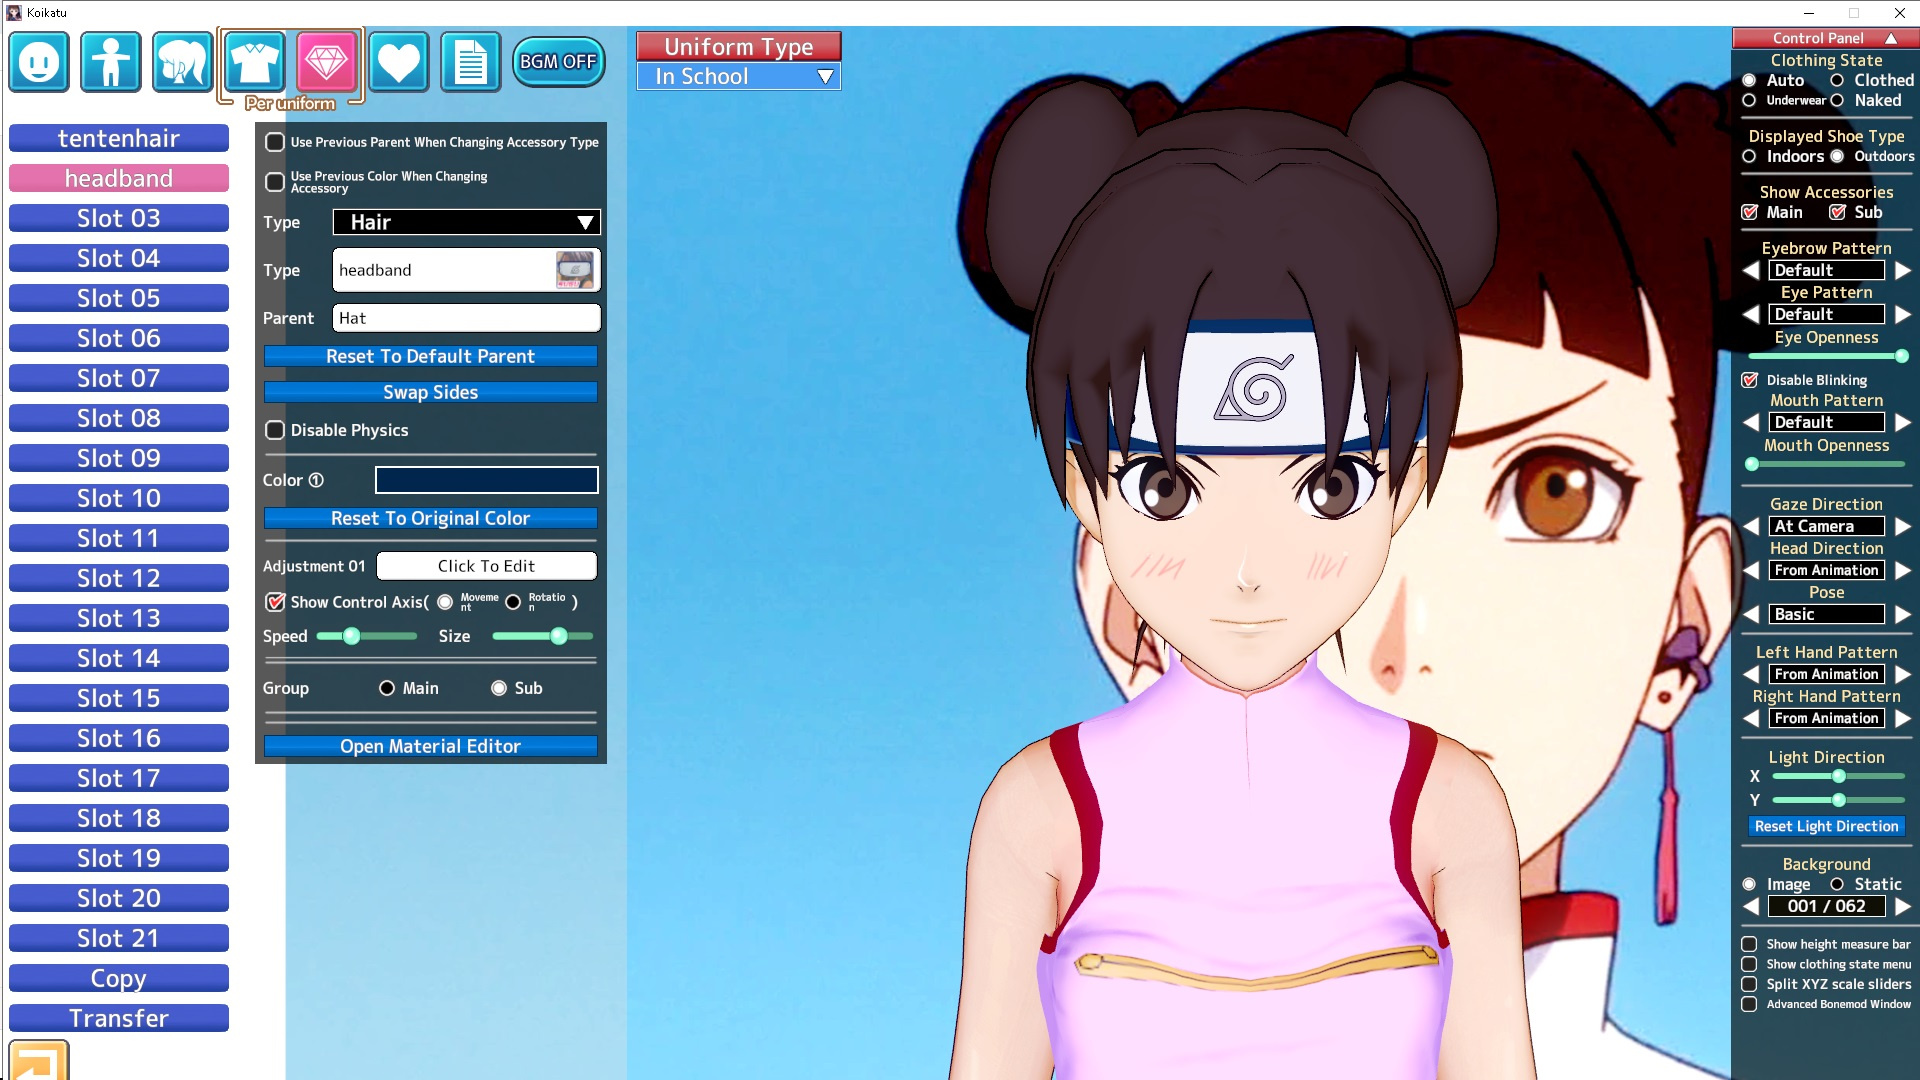This screenshot has height=1080, width=1920.
Task: Click Reset Light Direction button
Action: click(x=1826, y=826)
